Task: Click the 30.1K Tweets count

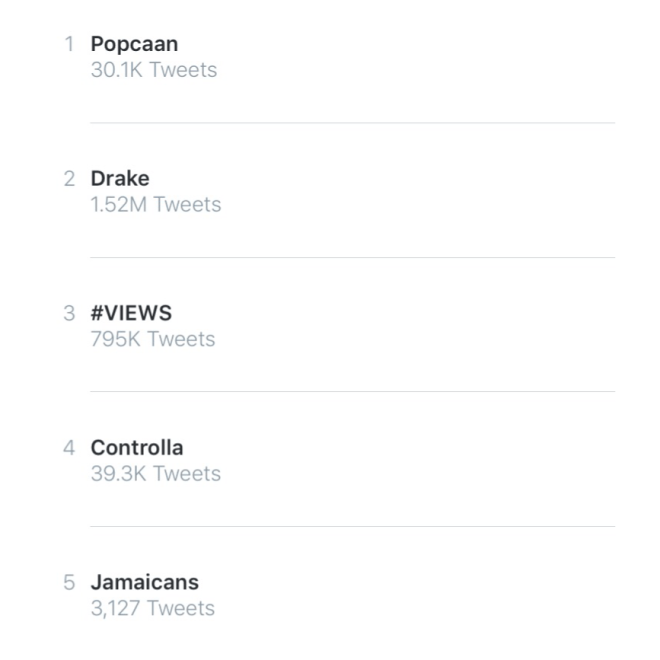Action: [x=153, y=70]
